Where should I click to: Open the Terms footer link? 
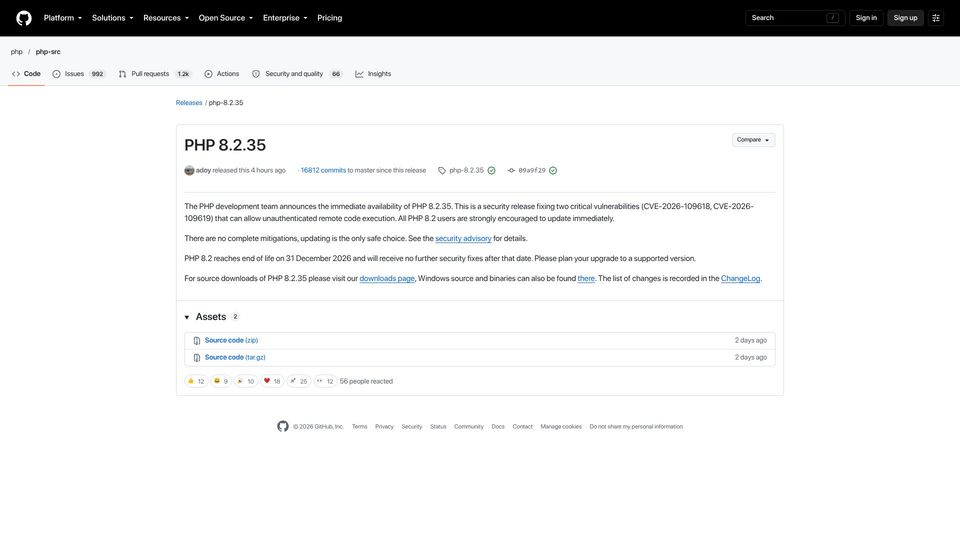[359, 427]
